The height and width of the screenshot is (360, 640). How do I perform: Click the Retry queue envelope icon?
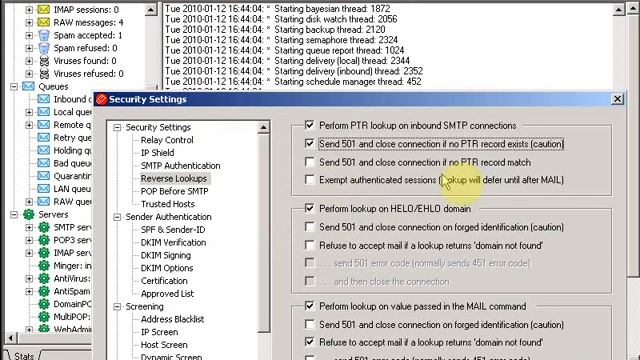(44, 138)
